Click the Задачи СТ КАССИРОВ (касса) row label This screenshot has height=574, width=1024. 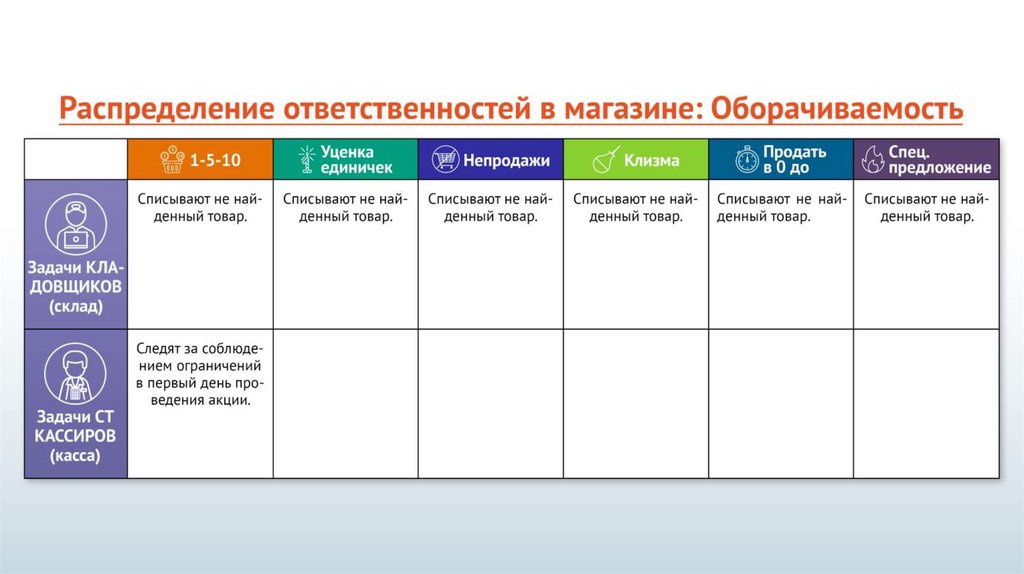tap(75, 436)
